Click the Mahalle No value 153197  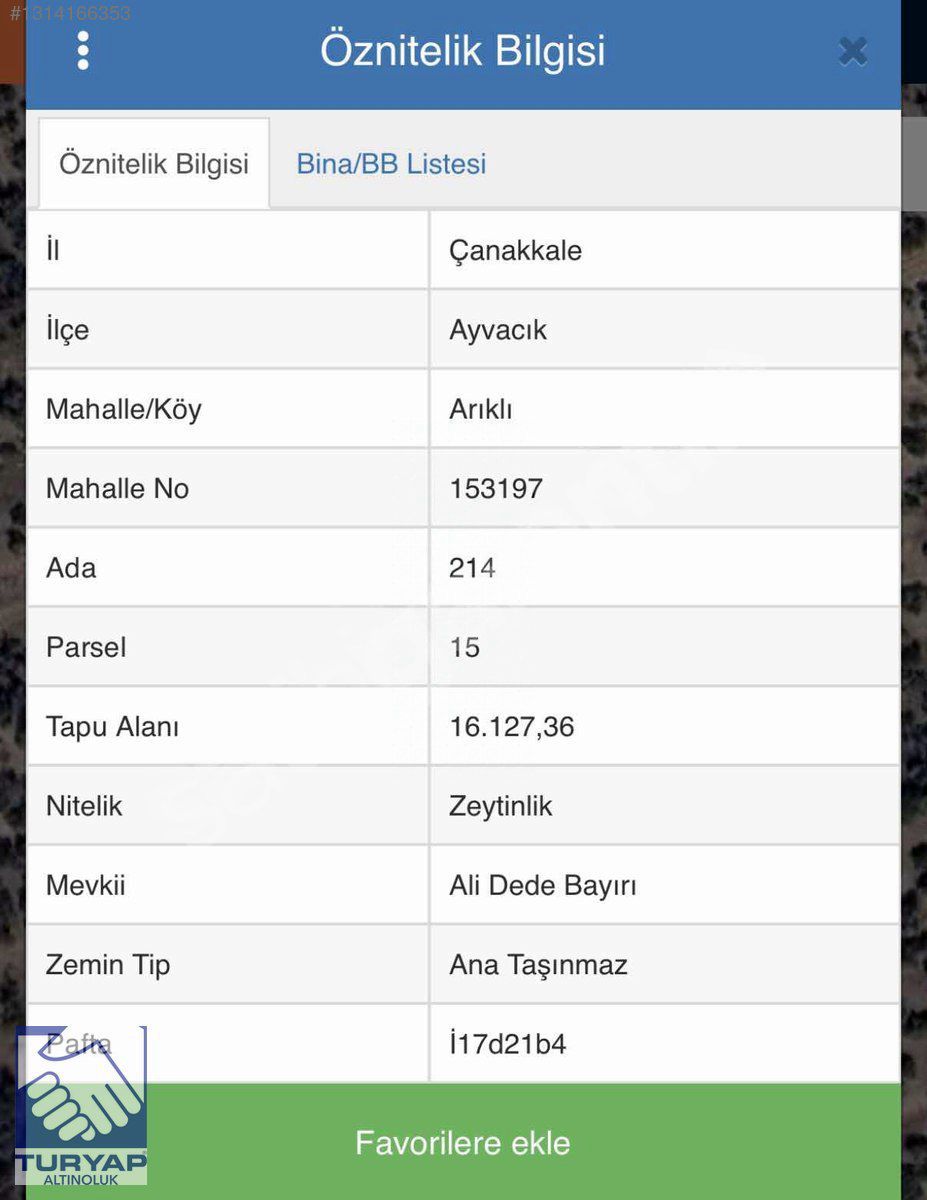pyautogui.click(x=496, y=489)
